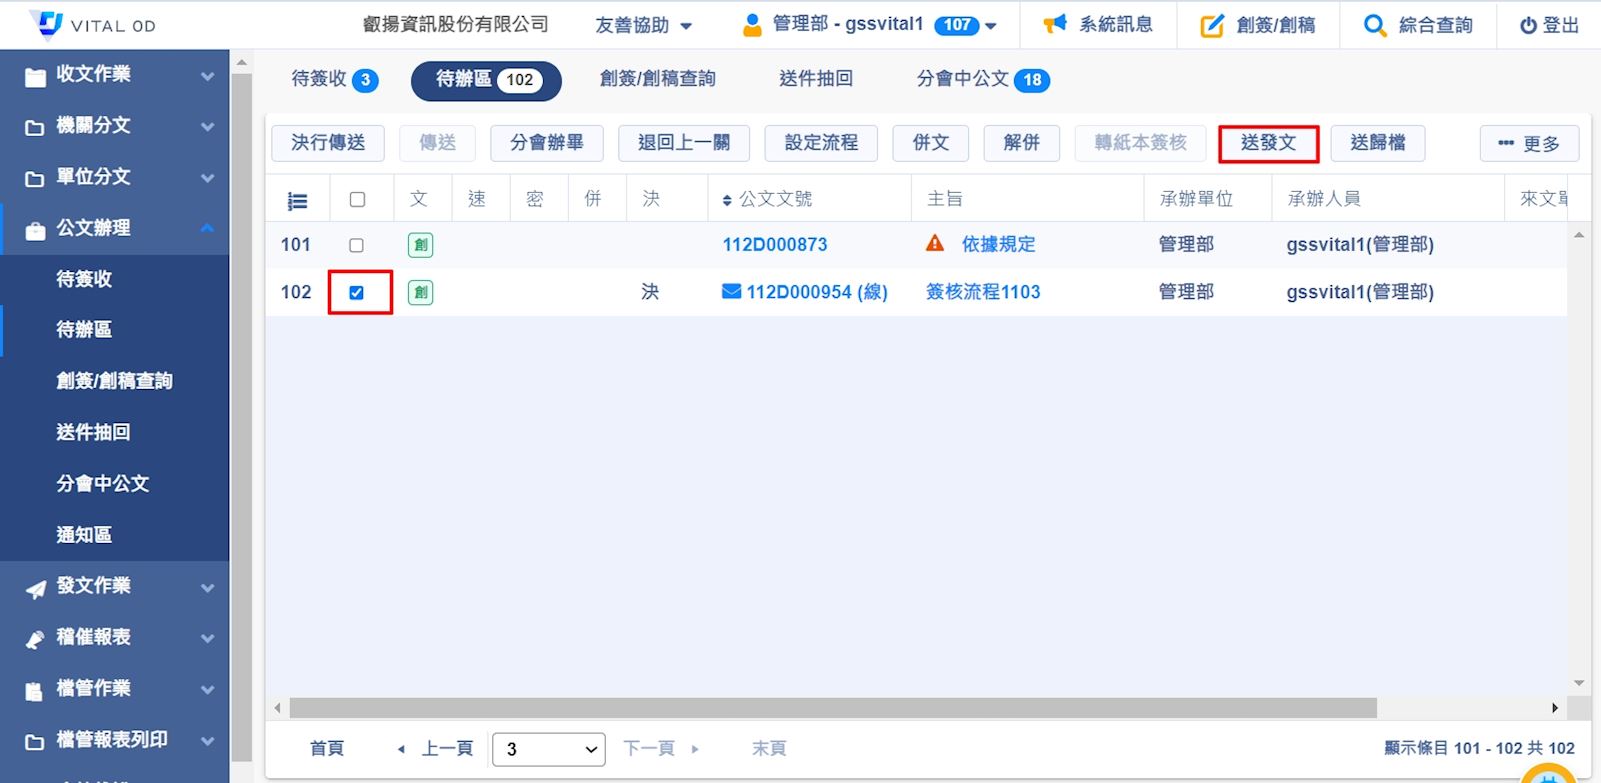
Task: Click the list view icon in table header
Action: click(297, 201)
